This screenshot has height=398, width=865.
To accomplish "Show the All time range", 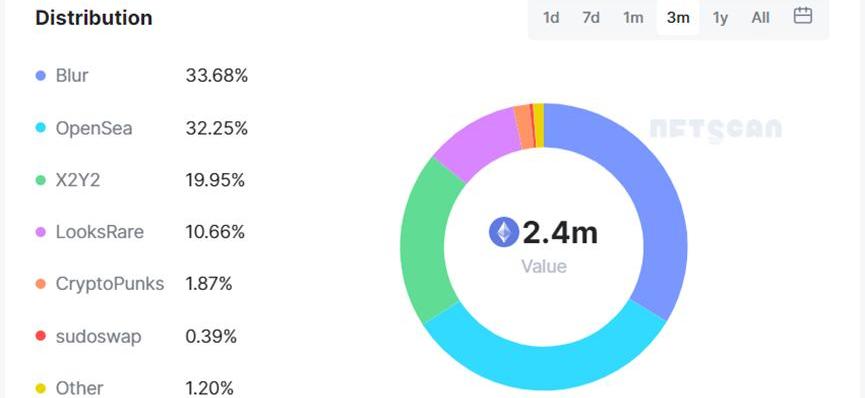I will pos(760,18).
